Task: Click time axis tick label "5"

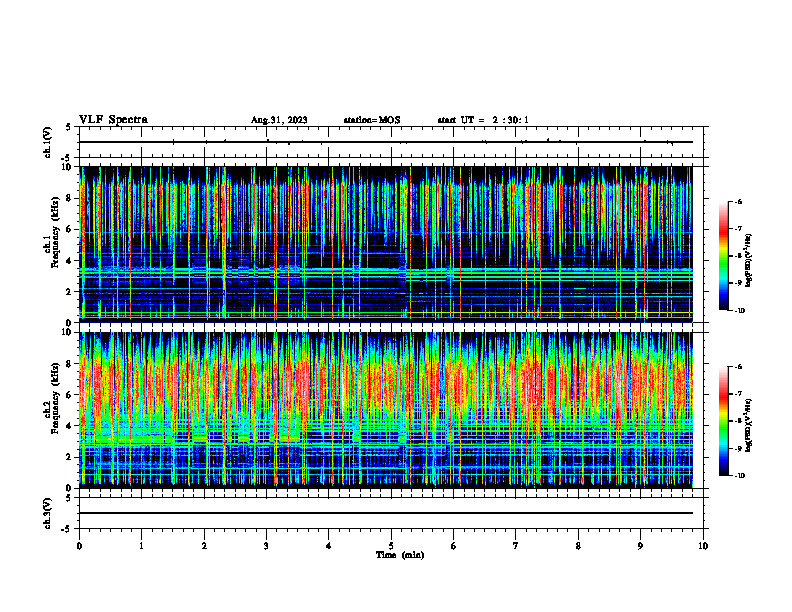Action: tap(391, 546)
